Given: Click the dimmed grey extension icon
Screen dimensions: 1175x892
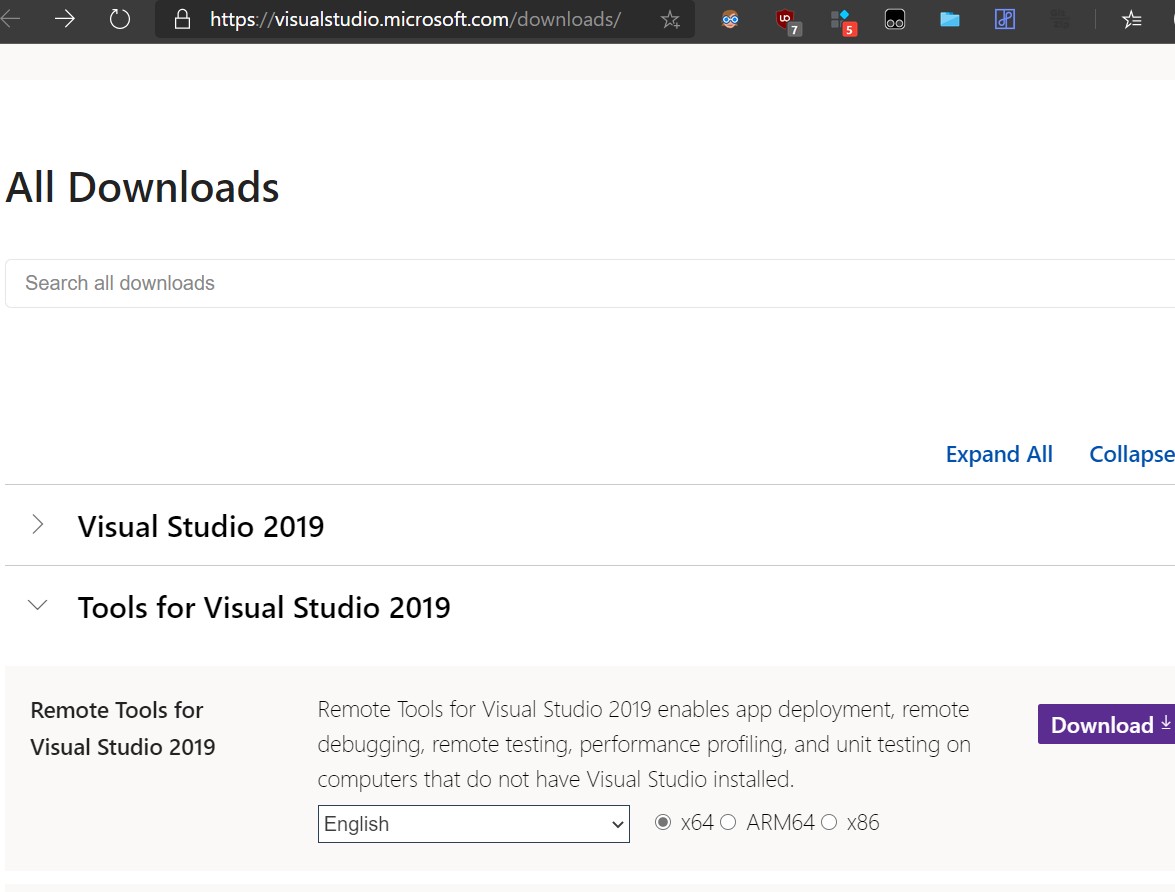Looking at the screenshot, I should (x=1059, y=19).
